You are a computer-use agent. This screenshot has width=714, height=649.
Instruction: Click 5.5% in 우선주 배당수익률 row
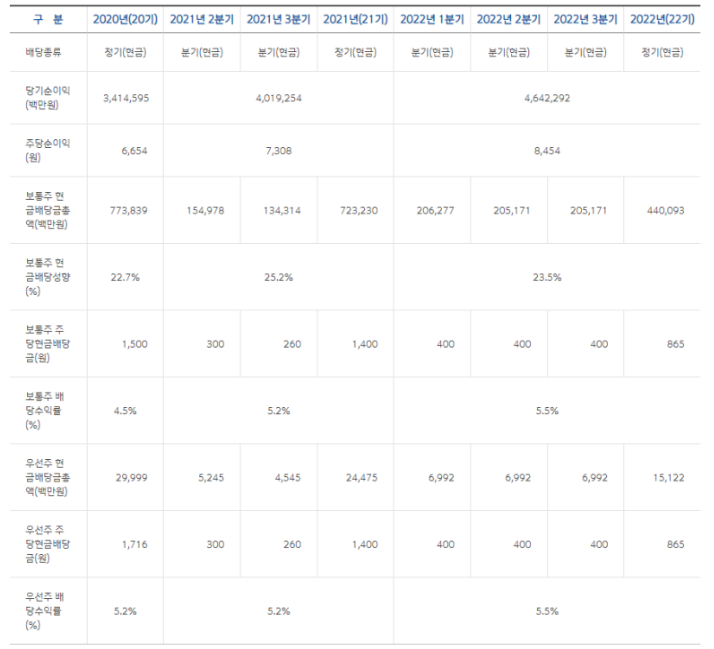click(x=547, y=611)
